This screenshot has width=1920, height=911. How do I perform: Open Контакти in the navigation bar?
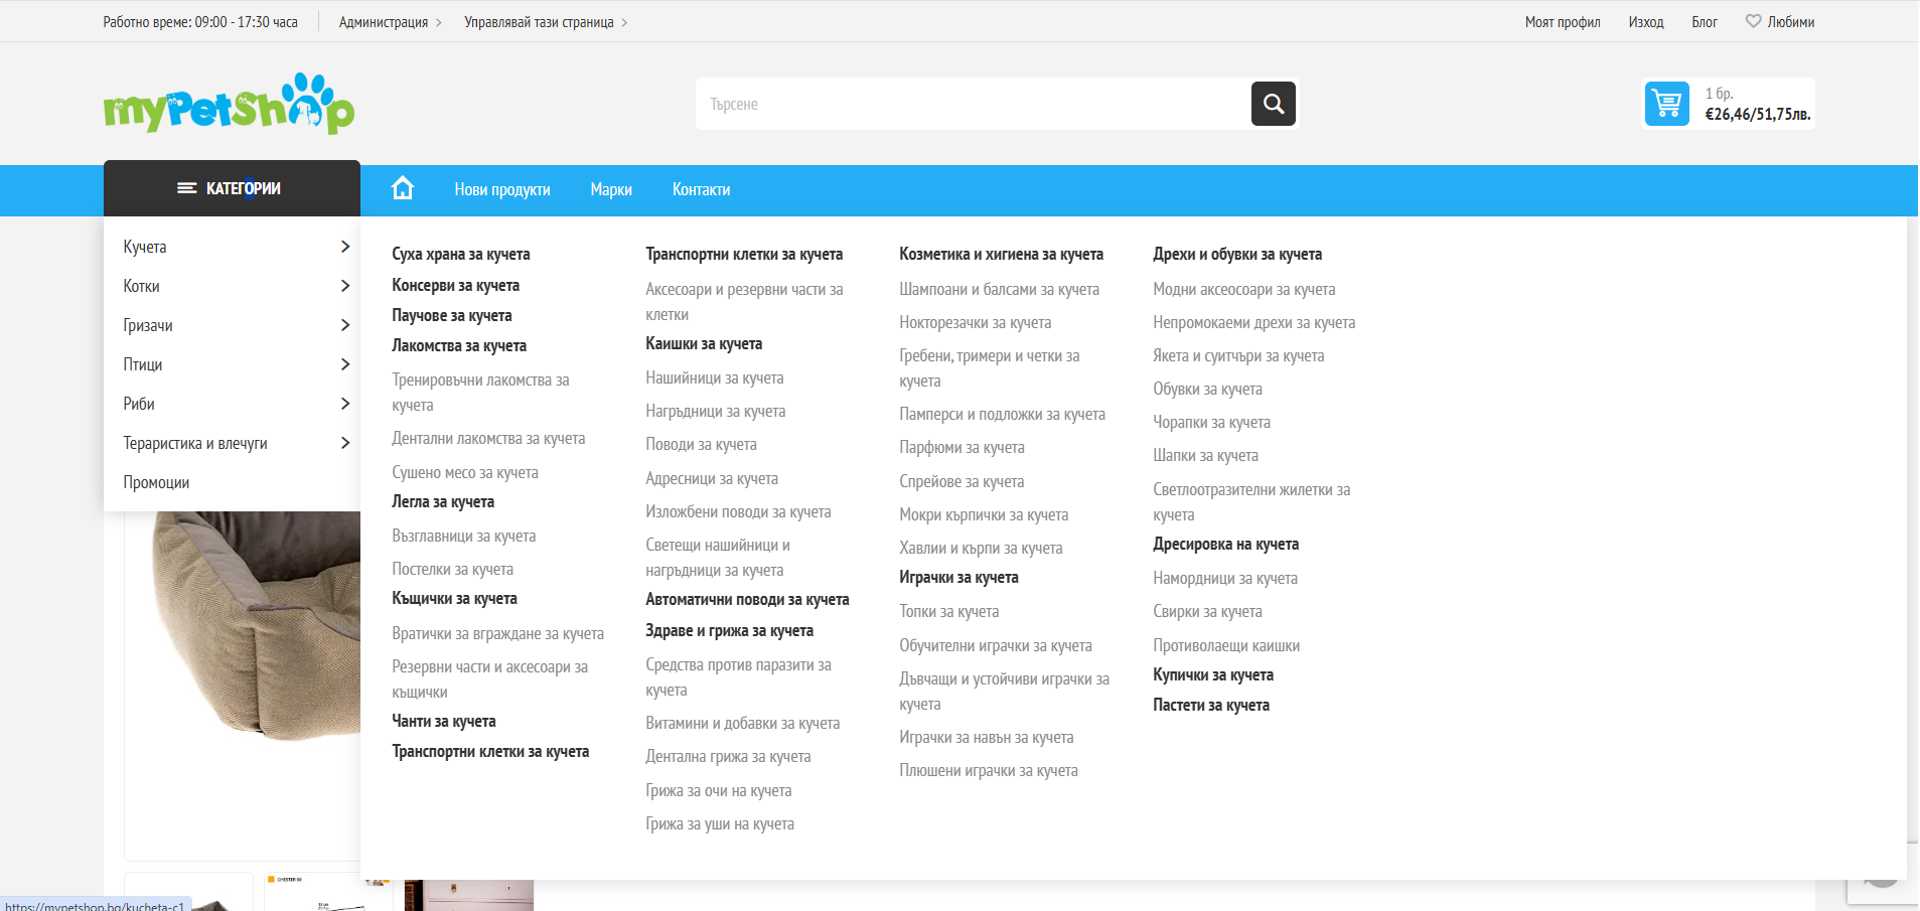(701, 190)
